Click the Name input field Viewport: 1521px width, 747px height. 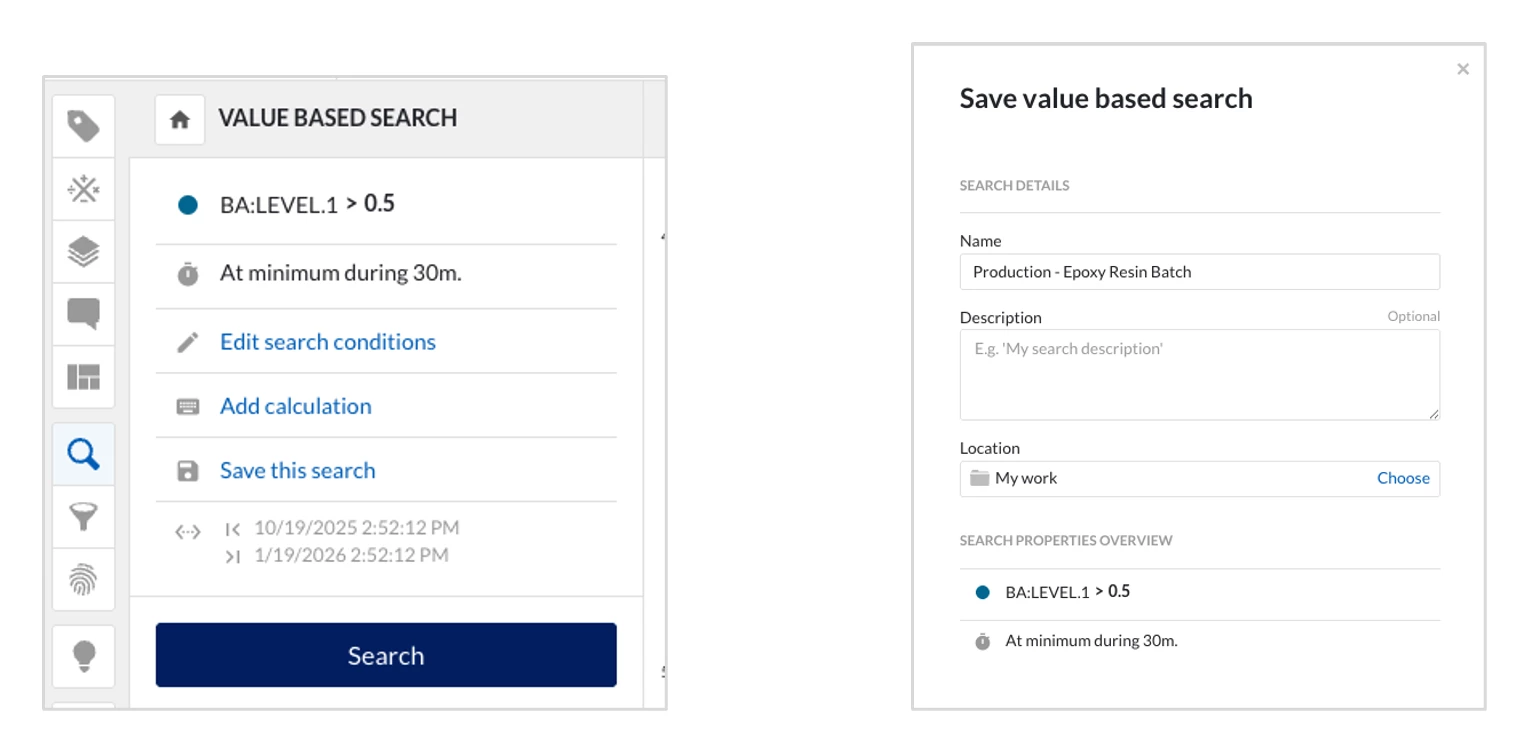pos(1199,272)
